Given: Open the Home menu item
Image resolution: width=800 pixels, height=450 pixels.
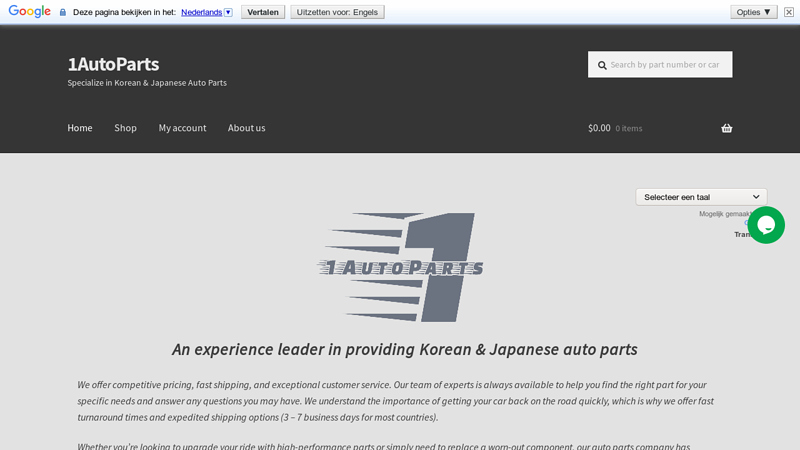Looking at the screenshot, I should pos(80,128).
